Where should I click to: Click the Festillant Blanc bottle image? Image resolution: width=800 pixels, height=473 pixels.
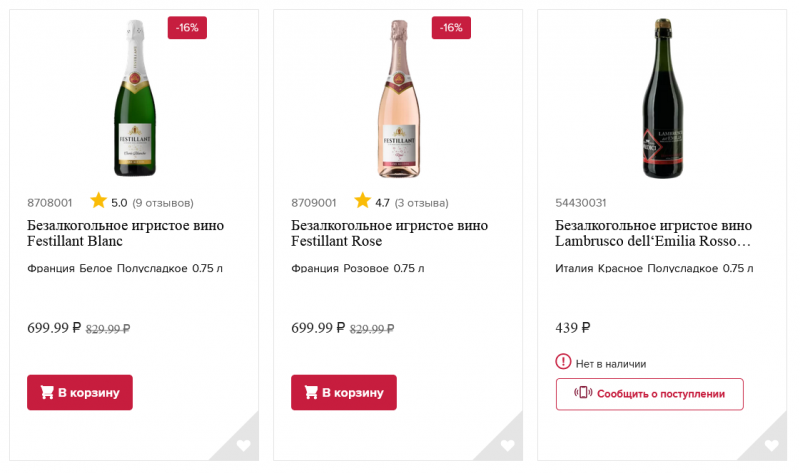[135, 98]
